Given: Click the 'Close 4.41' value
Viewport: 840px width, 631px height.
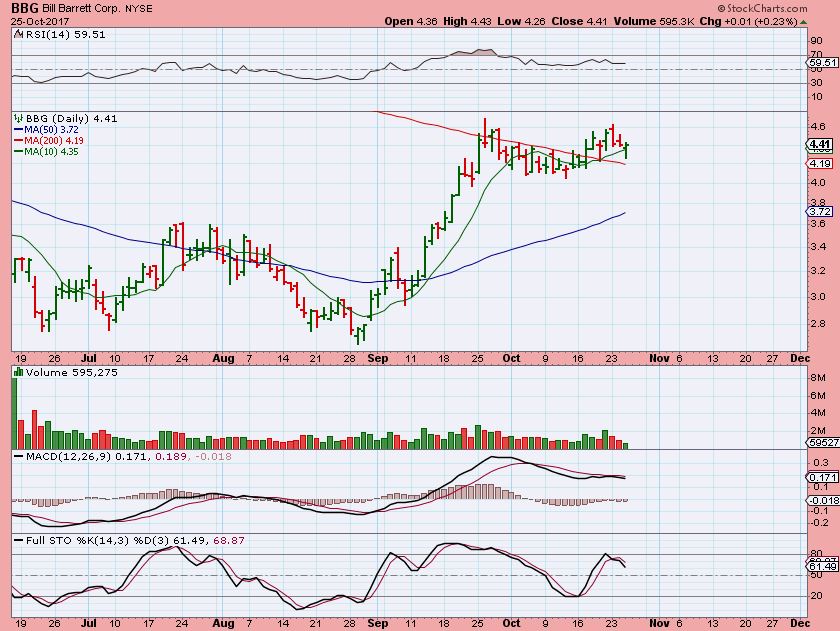Looking at the screenshot, I should 580,21.
